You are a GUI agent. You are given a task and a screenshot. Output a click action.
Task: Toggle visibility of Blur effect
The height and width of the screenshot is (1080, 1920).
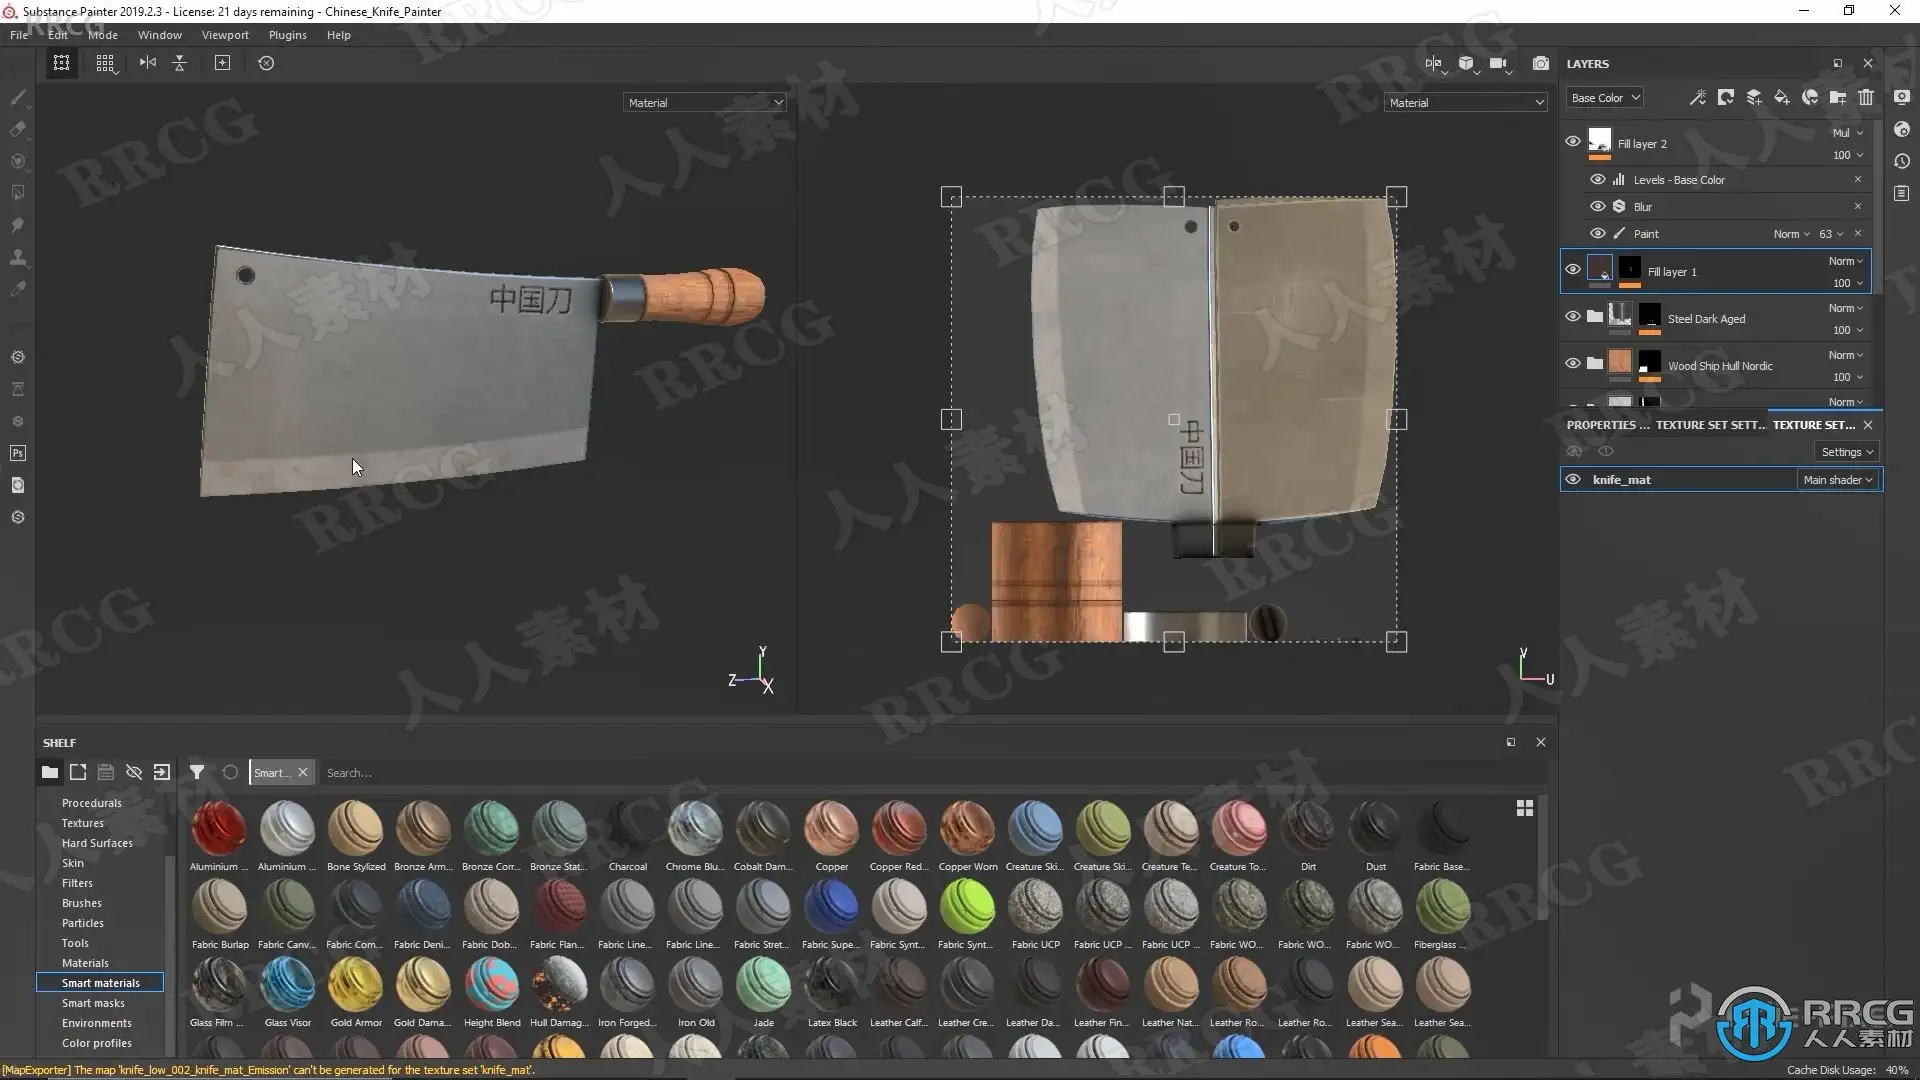[x=1598, y=206]
